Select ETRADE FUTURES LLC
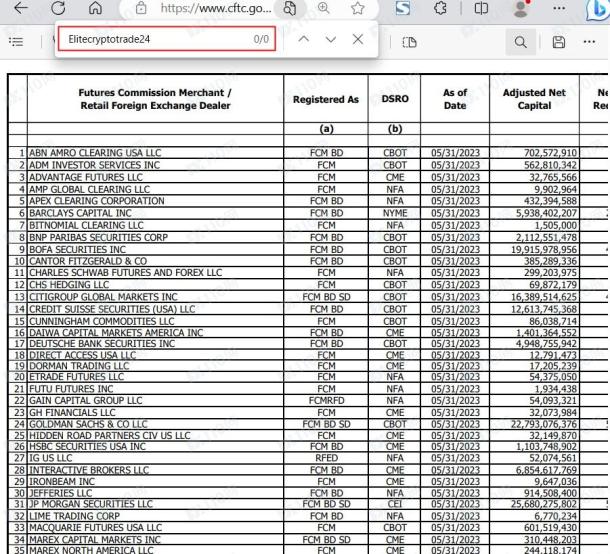This screenshot has height=554, width=610. click(x=76, y=377)
